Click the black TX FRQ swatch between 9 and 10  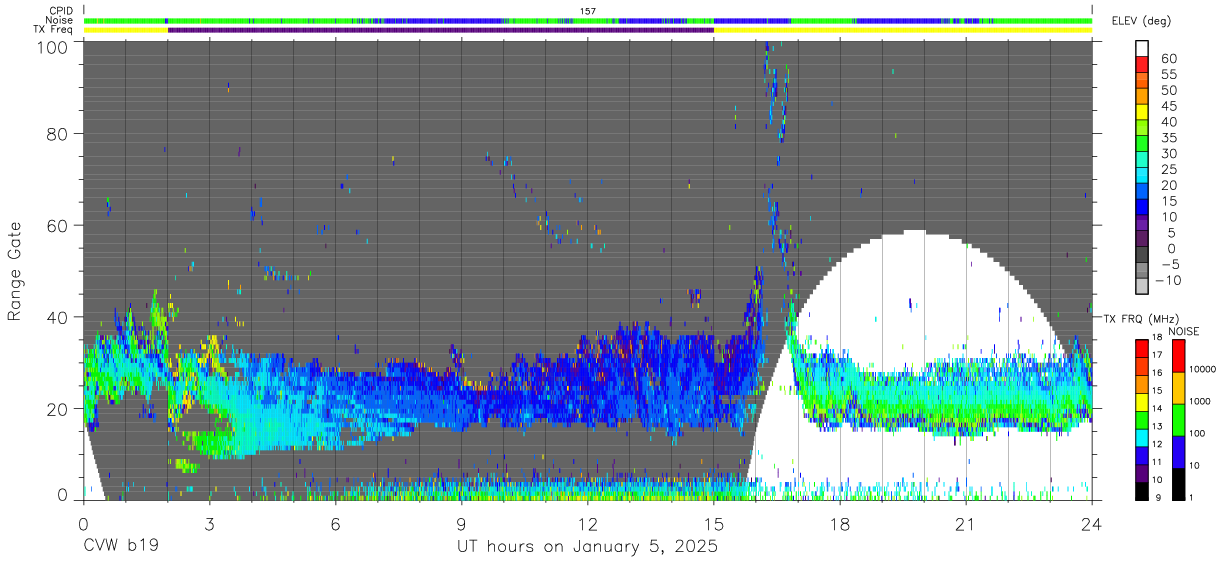[1142, 489]
